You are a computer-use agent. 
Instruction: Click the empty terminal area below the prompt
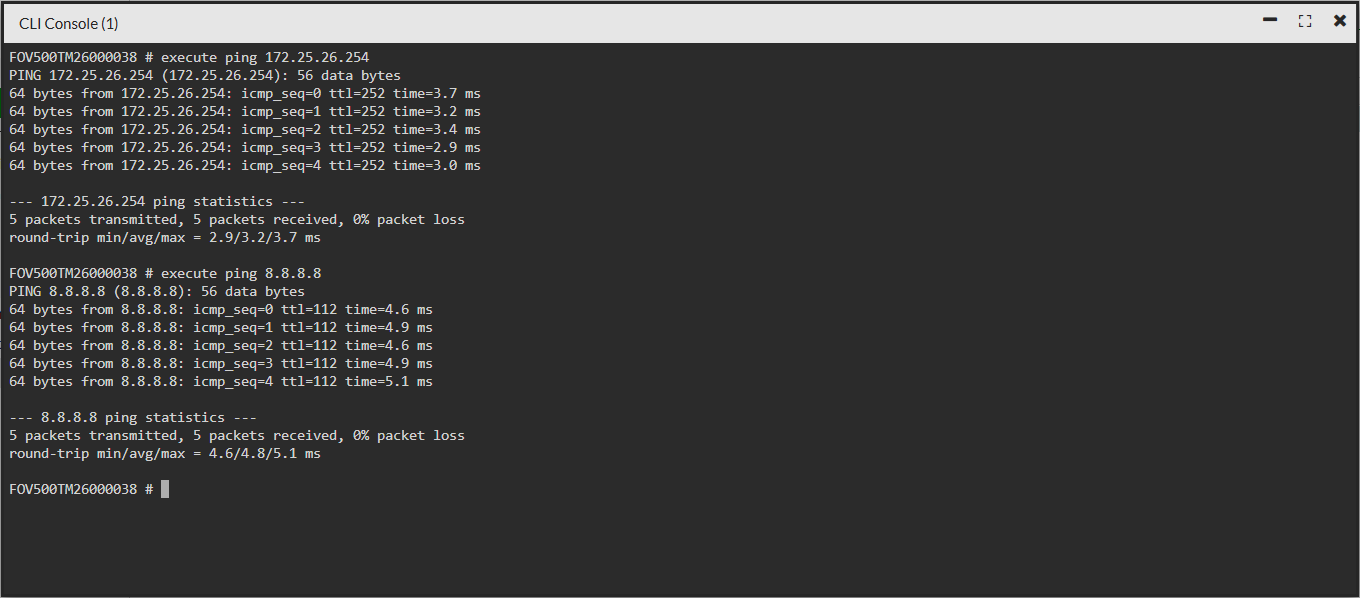click(680, 548)
